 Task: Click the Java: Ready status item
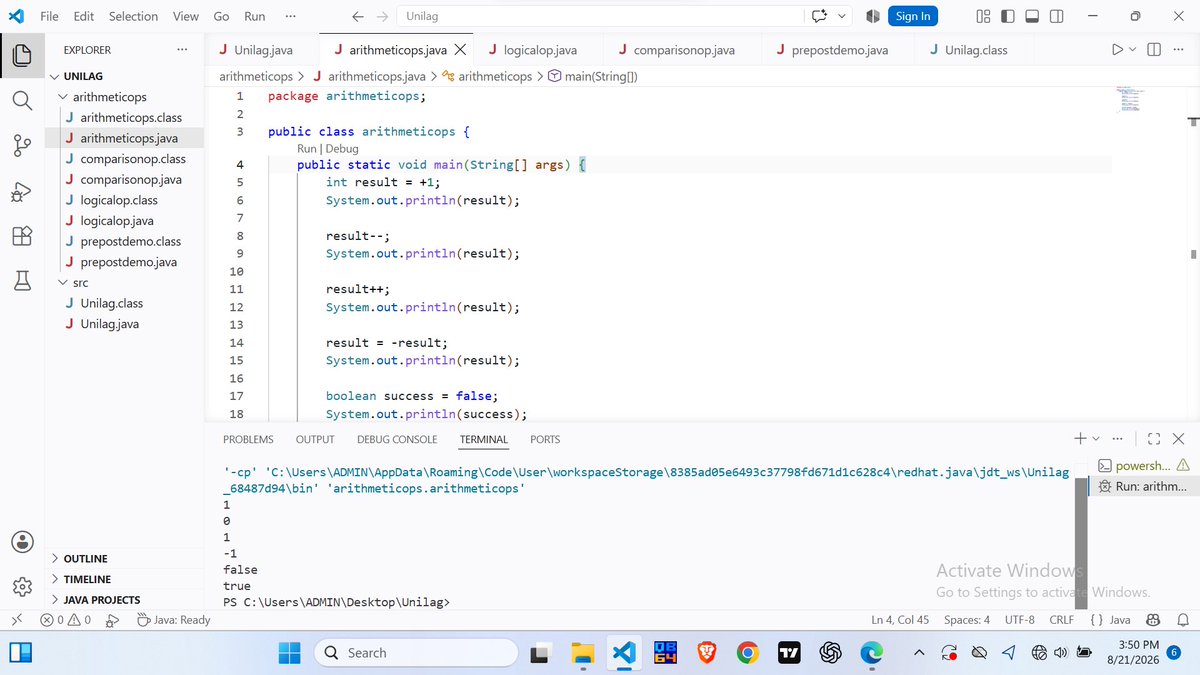173,620
